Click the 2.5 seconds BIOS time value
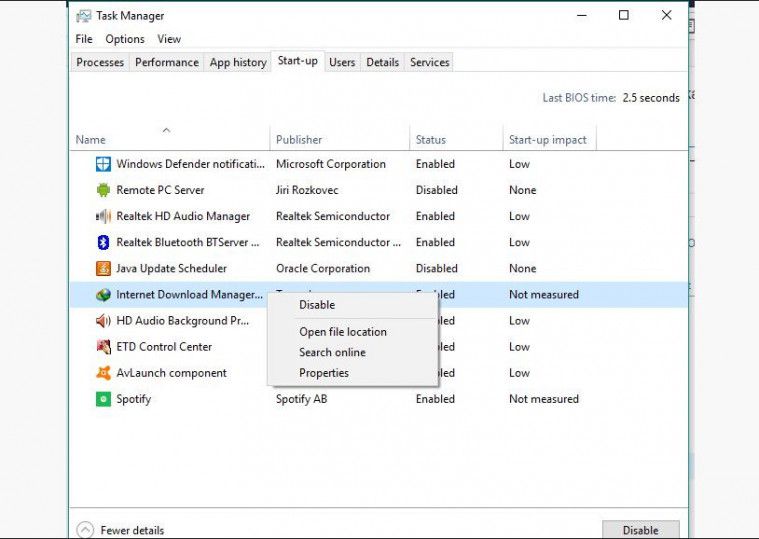Viewport: 759px width, 539px height. pos(651,98)
